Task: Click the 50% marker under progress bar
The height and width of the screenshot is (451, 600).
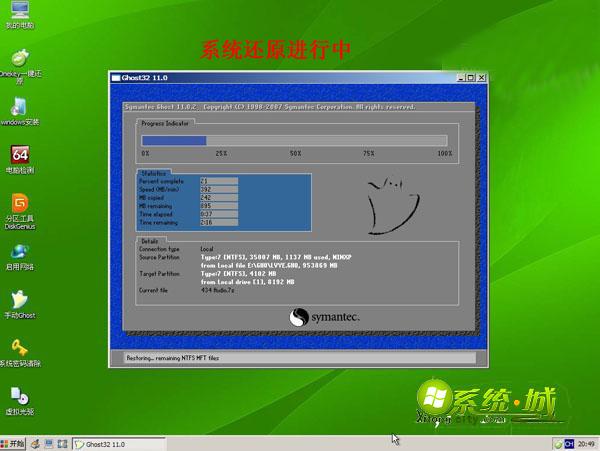Action: pos(295,153)
